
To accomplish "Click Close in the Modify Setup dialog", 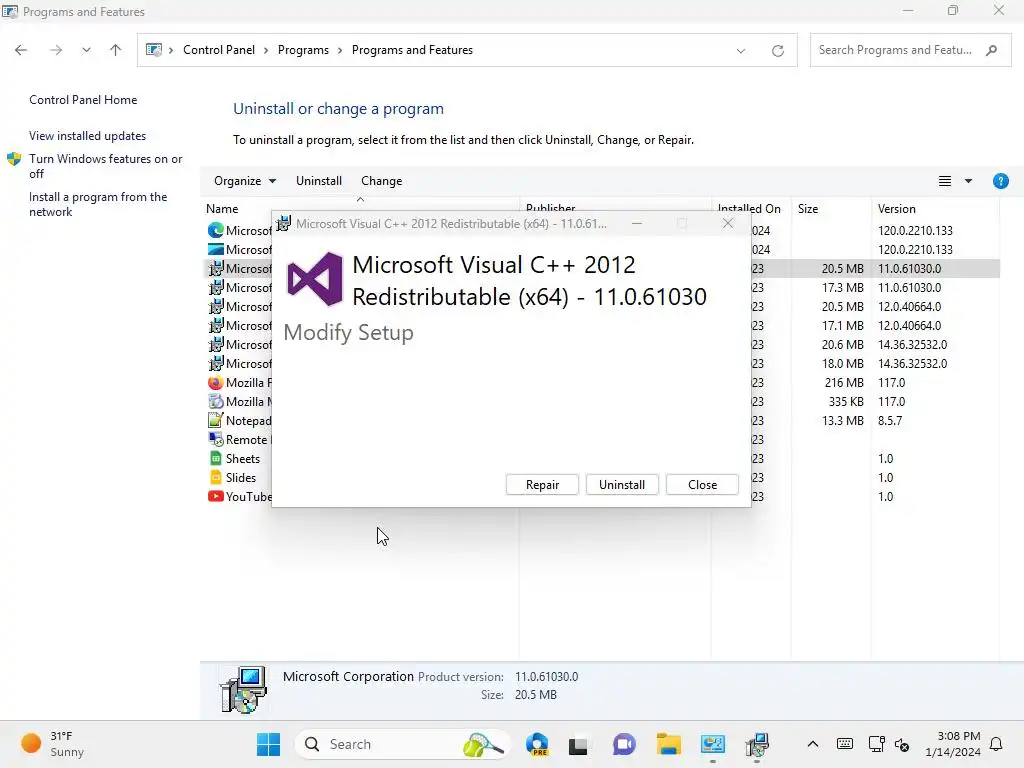I will point(702,485).
